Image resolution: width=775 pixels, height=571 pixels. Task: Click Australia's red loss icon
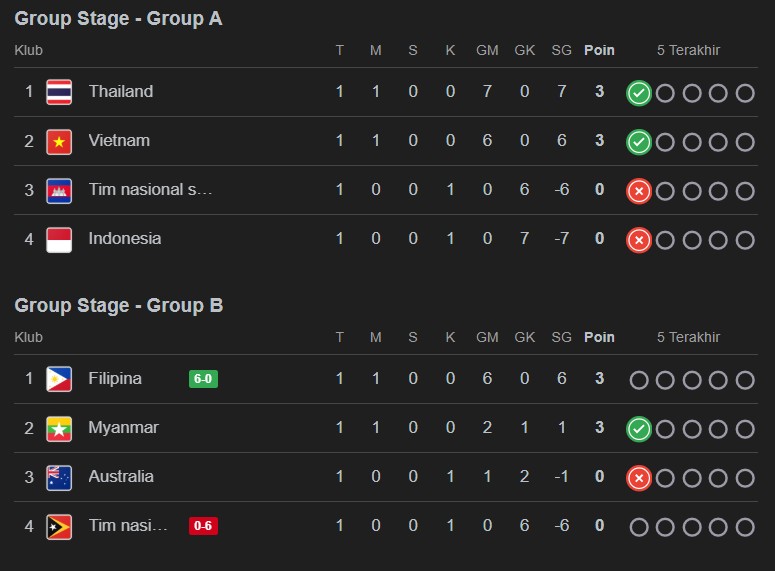[639, 478]
